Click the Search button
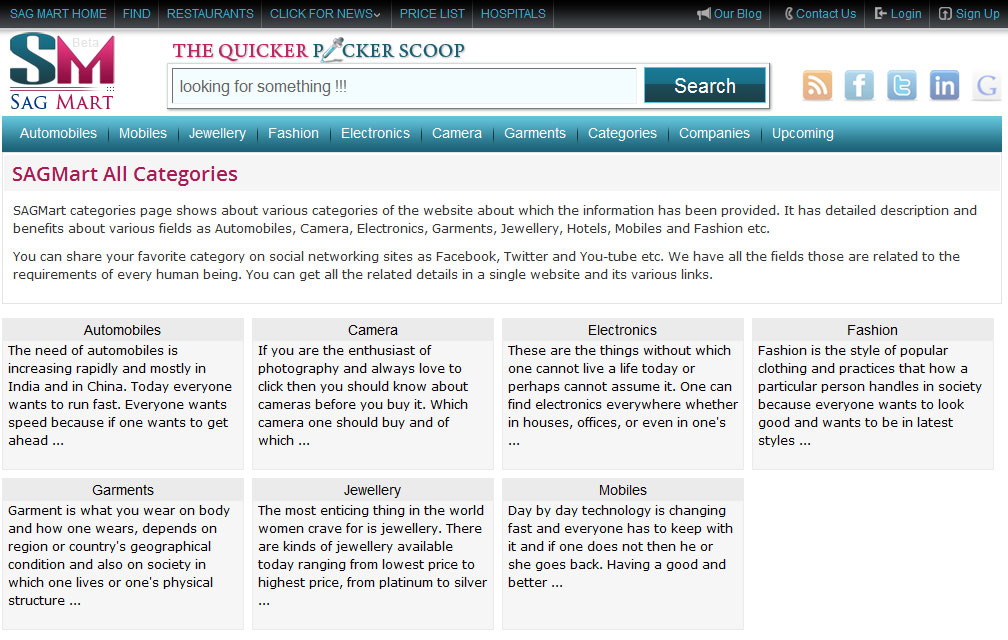 [x=705, y=85]
